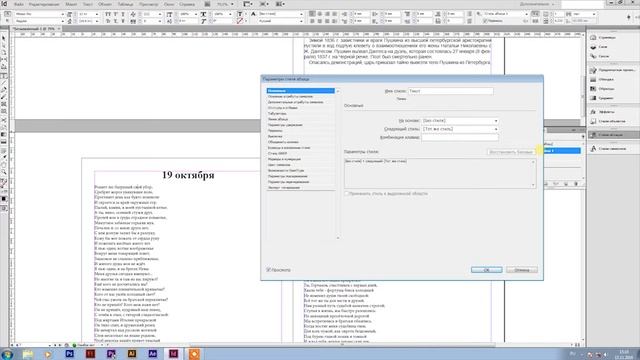The width and height of the screenshot is (640, 360).
Task: Open the font size dropdown
Action: 97,14
